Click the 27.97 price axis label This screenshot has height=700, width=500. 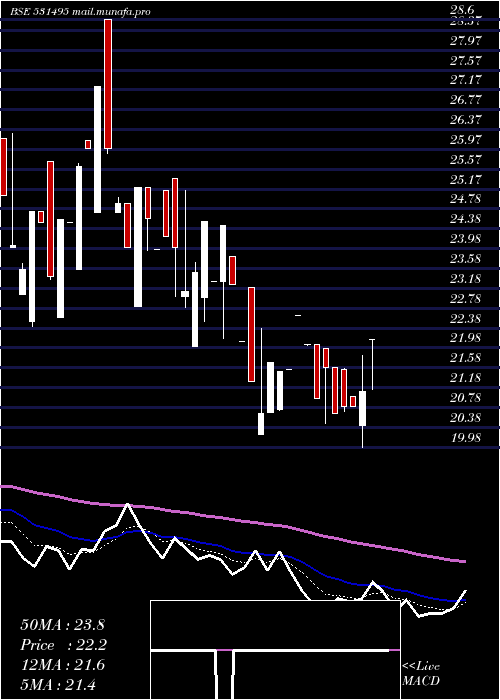pyautogui.click(x=466, y=41)
